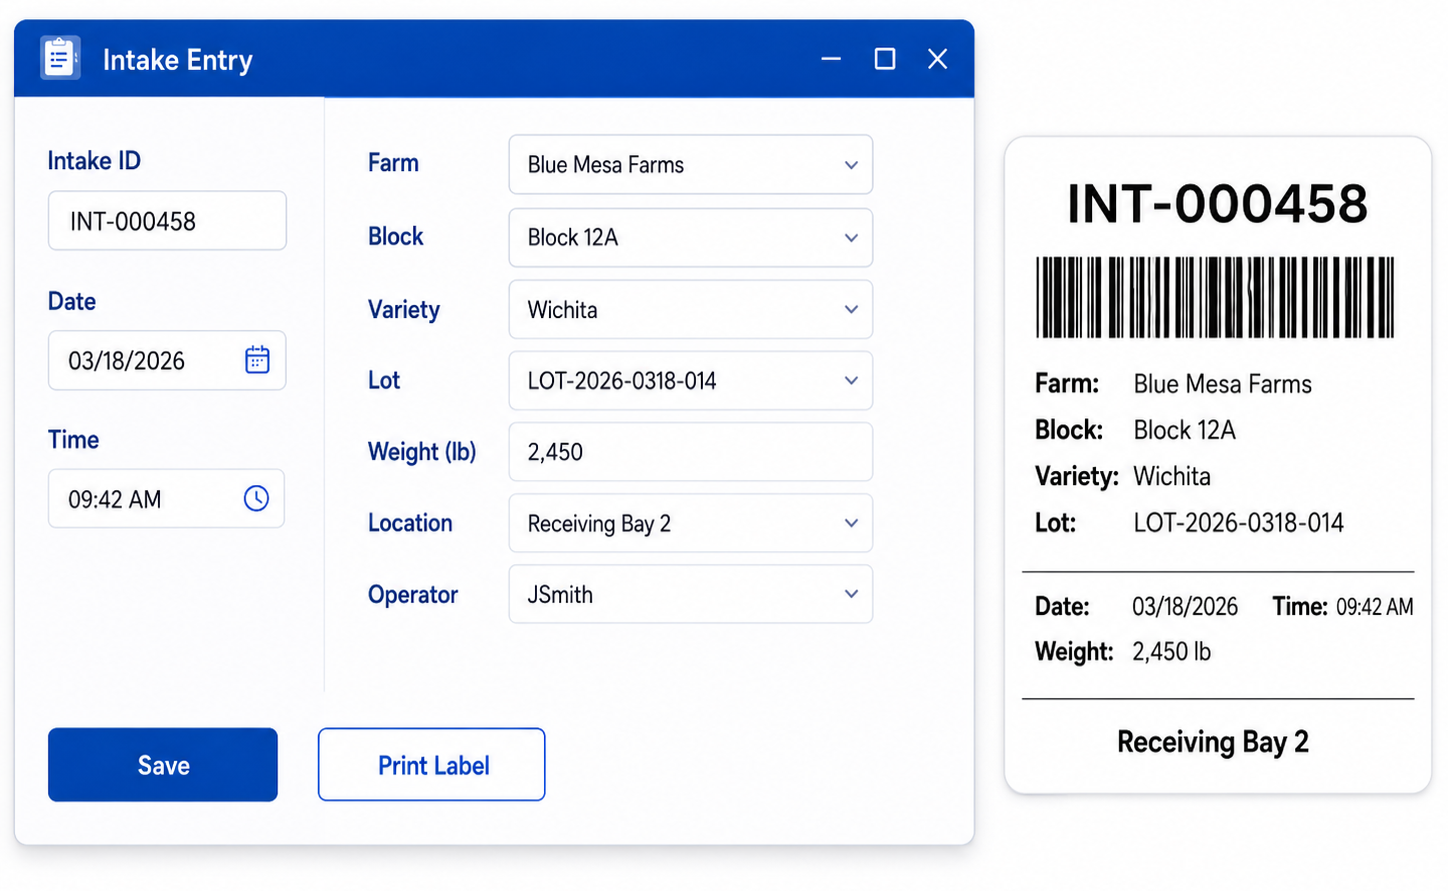Expand the Farm dropdown arrow

click(851, 165)
